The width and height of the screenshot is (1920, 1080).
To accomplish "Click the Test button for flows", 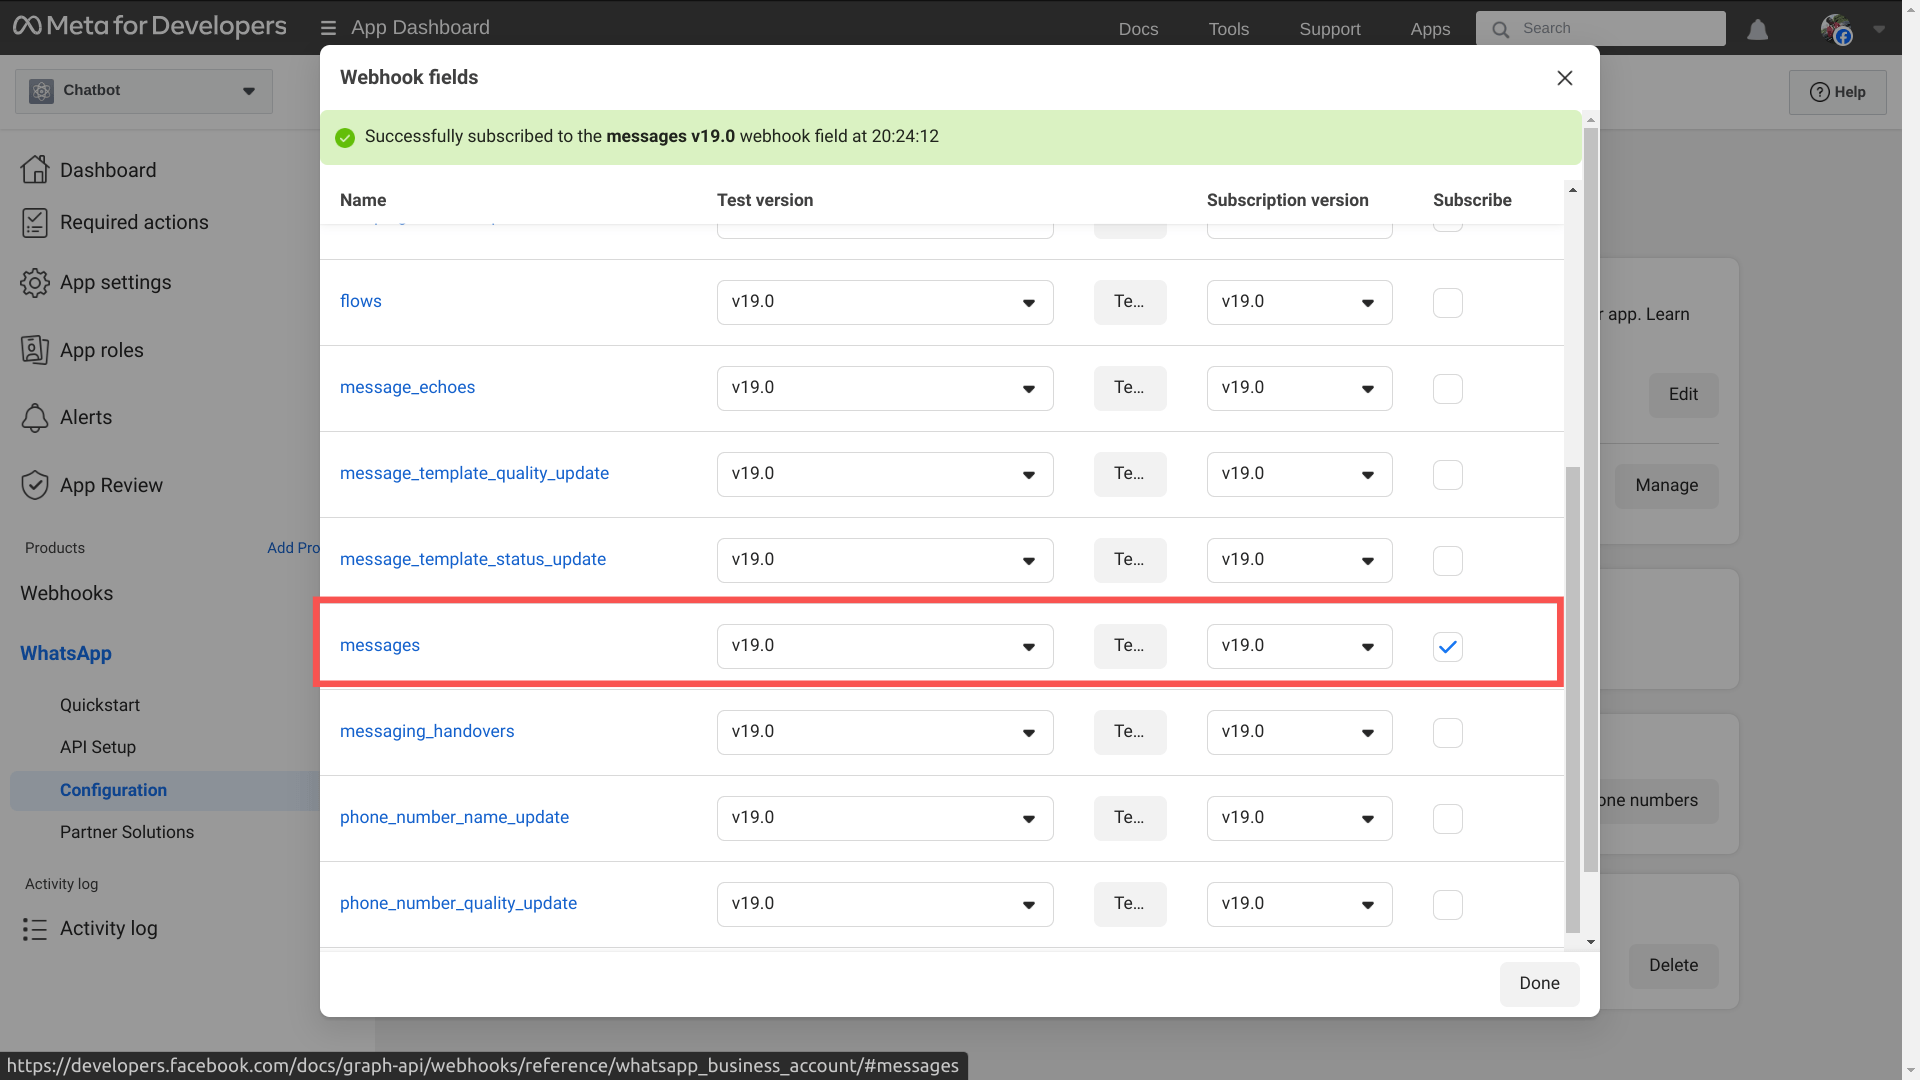I will (x=1130, y=303).
